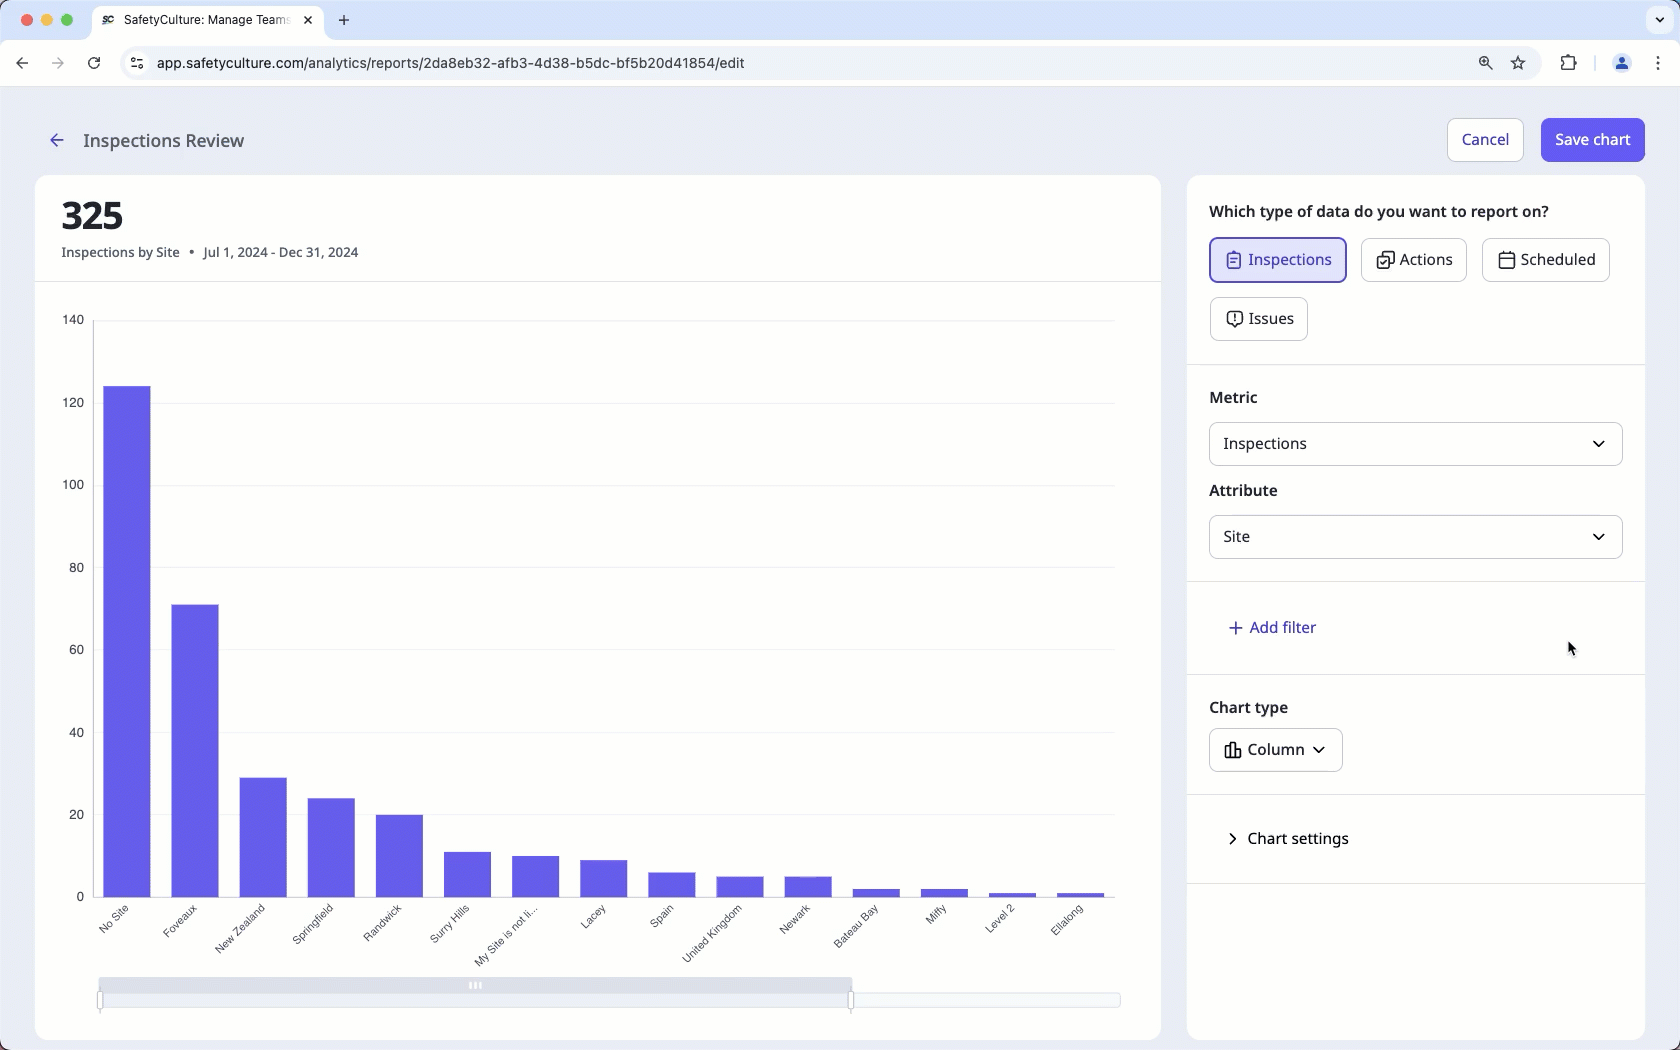Open the browser extensions puzzle icon

(x=1568, y=63)
